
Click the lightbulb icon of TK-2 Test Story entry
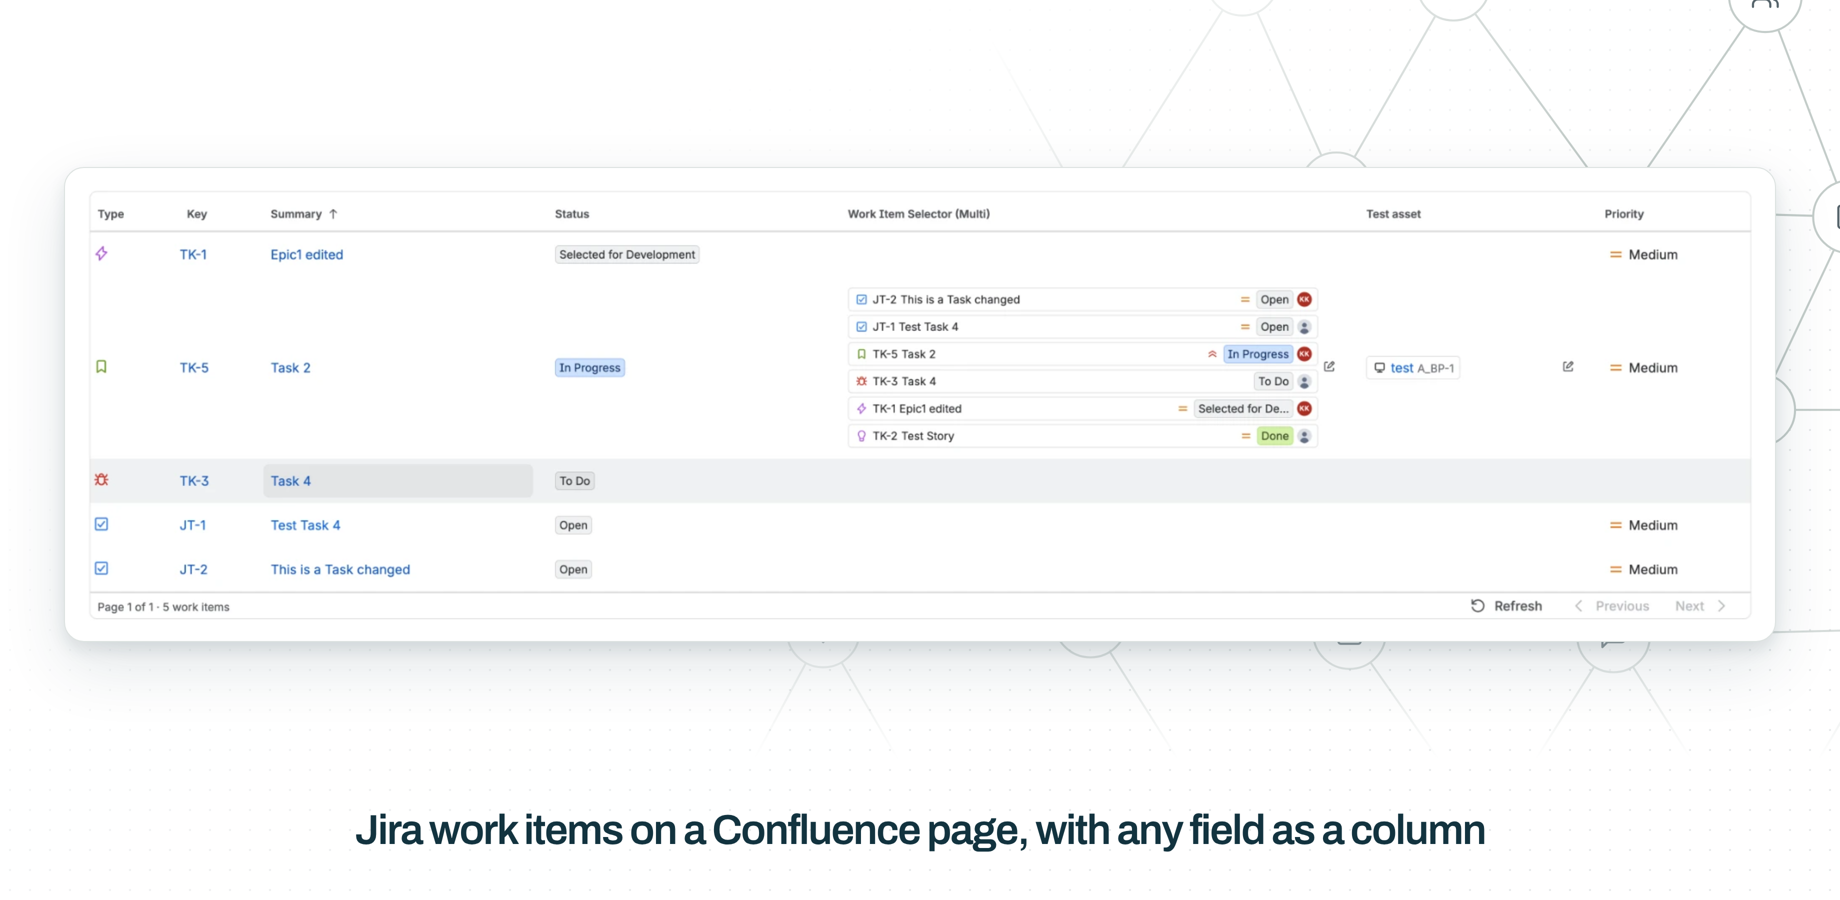click(862, 436)
